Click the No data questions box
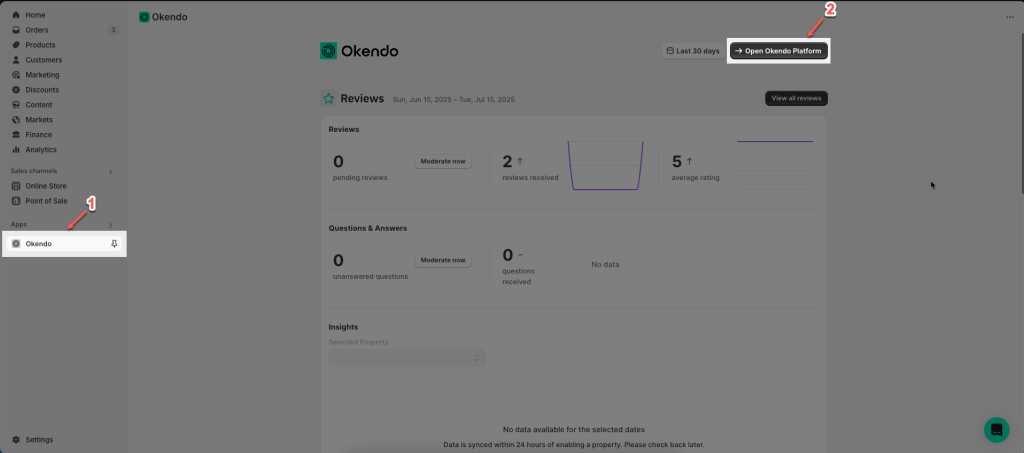The height and width of the screenshot is (453, 1024). click(605, 264)
